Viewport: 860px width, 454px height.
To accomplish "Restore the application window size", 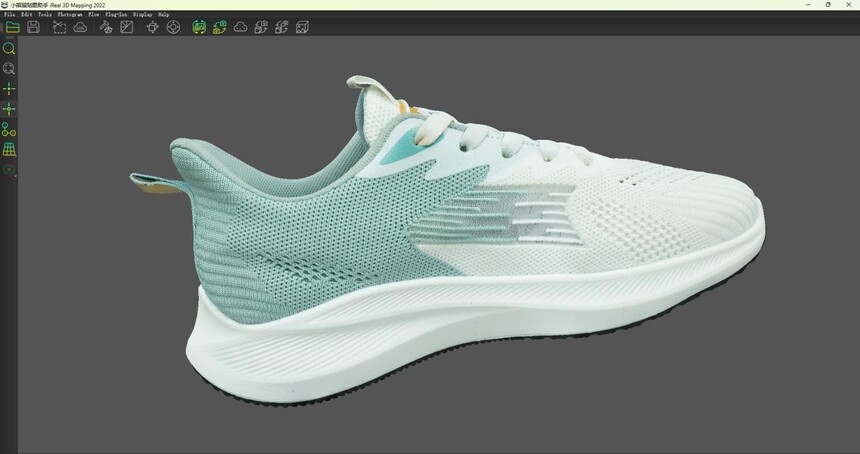I will pyautogui.click(x=828, y=4).
